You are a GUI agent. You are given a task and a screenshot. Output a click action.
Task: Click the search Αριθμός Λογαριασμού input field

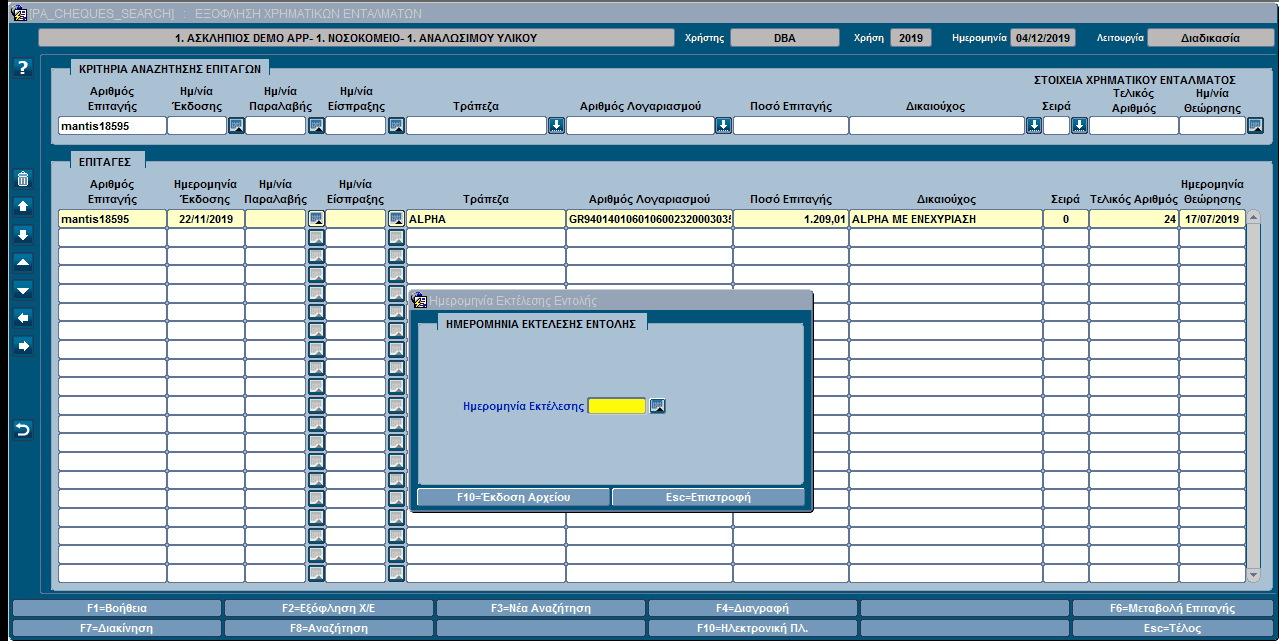coord(640,126)
